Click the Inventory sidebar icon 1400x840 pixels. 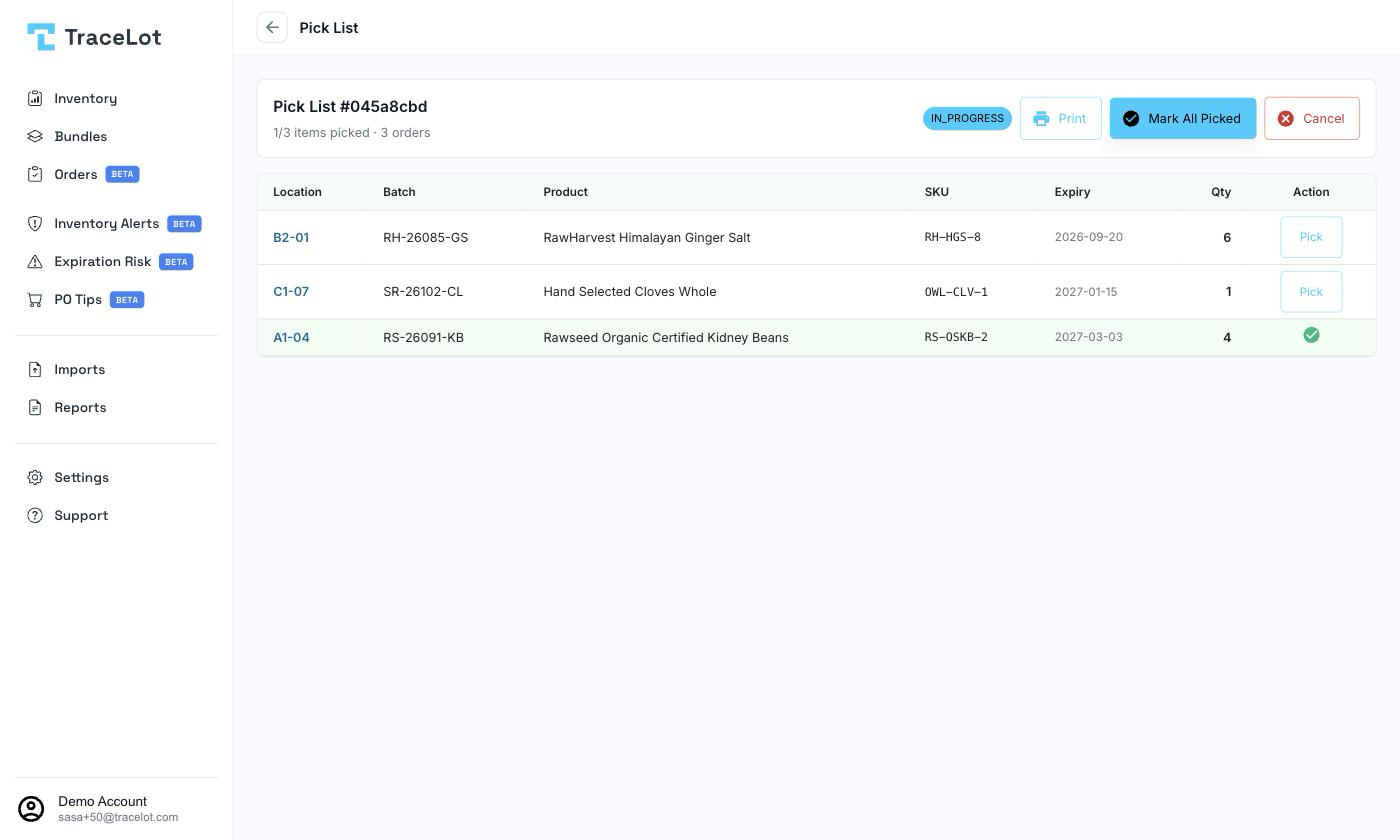pyautogui.click(x=35, y=98)
